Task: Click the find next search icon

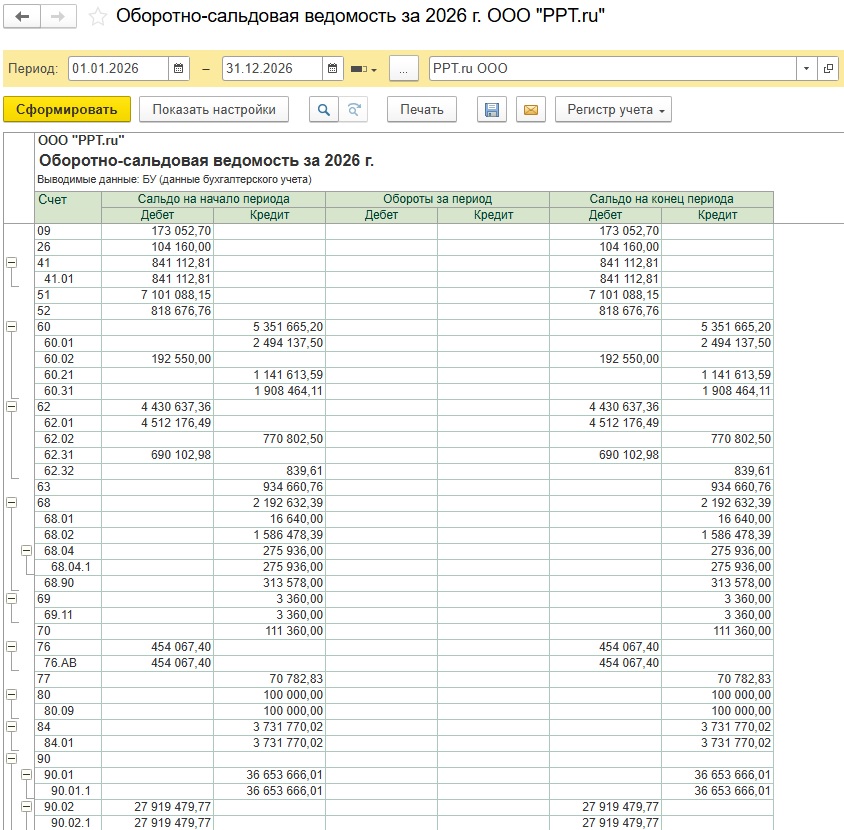Action: tap(354, 109)
